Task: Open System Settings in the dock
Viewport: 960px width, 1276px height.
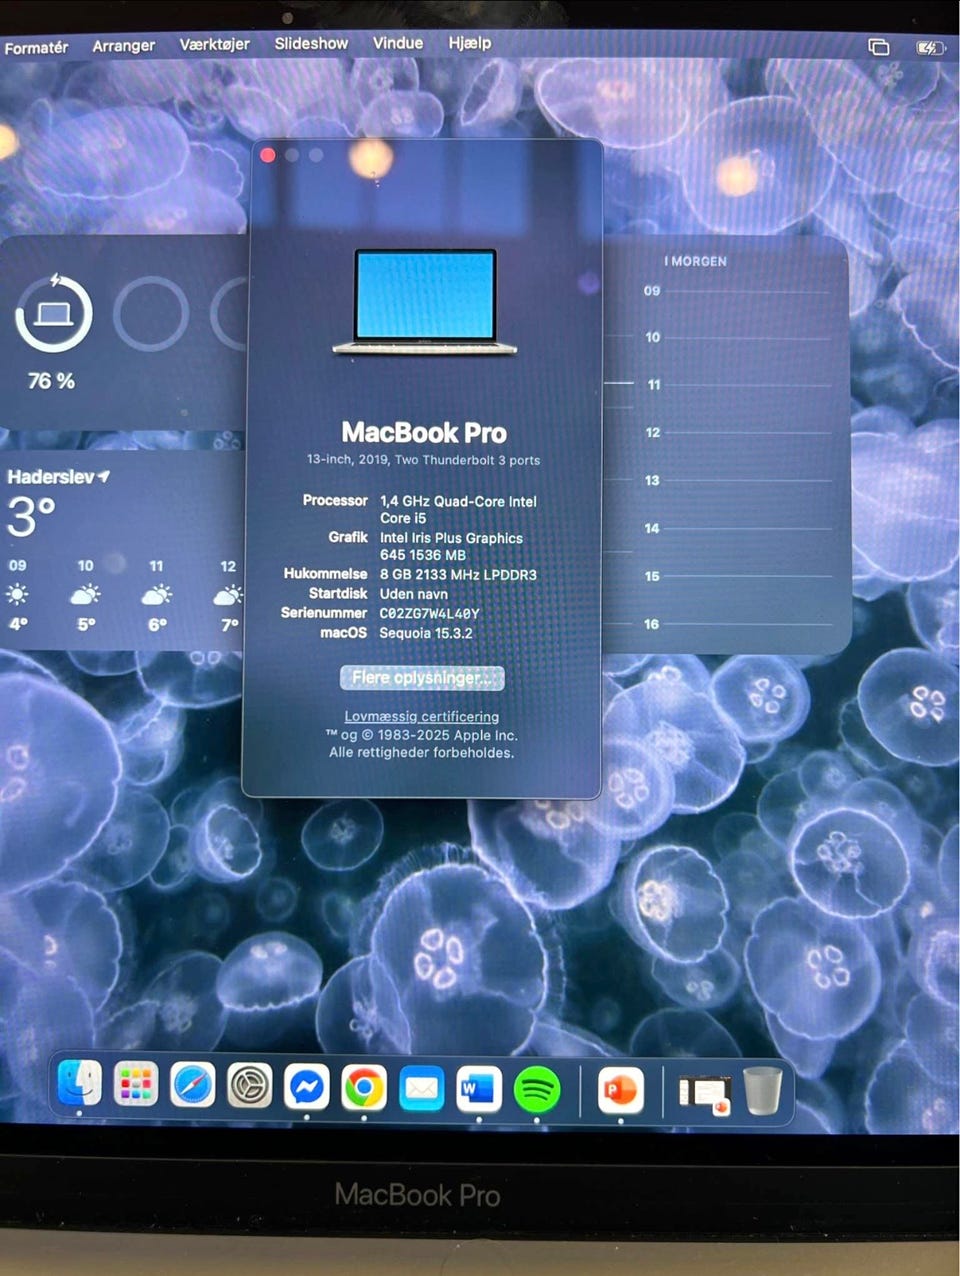Action: coord(249,1086)
